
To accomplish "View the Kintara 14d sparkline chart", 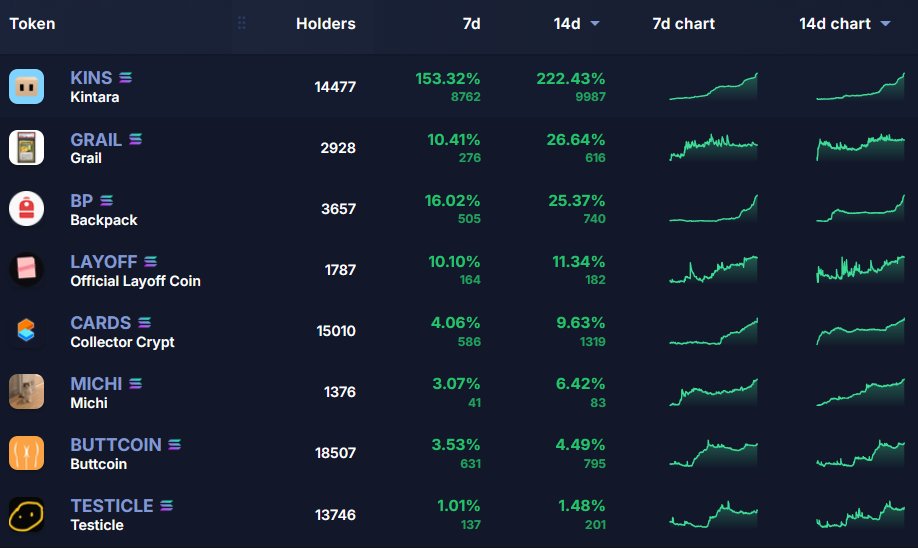I will pyautogui.click(x=860, y=87).
